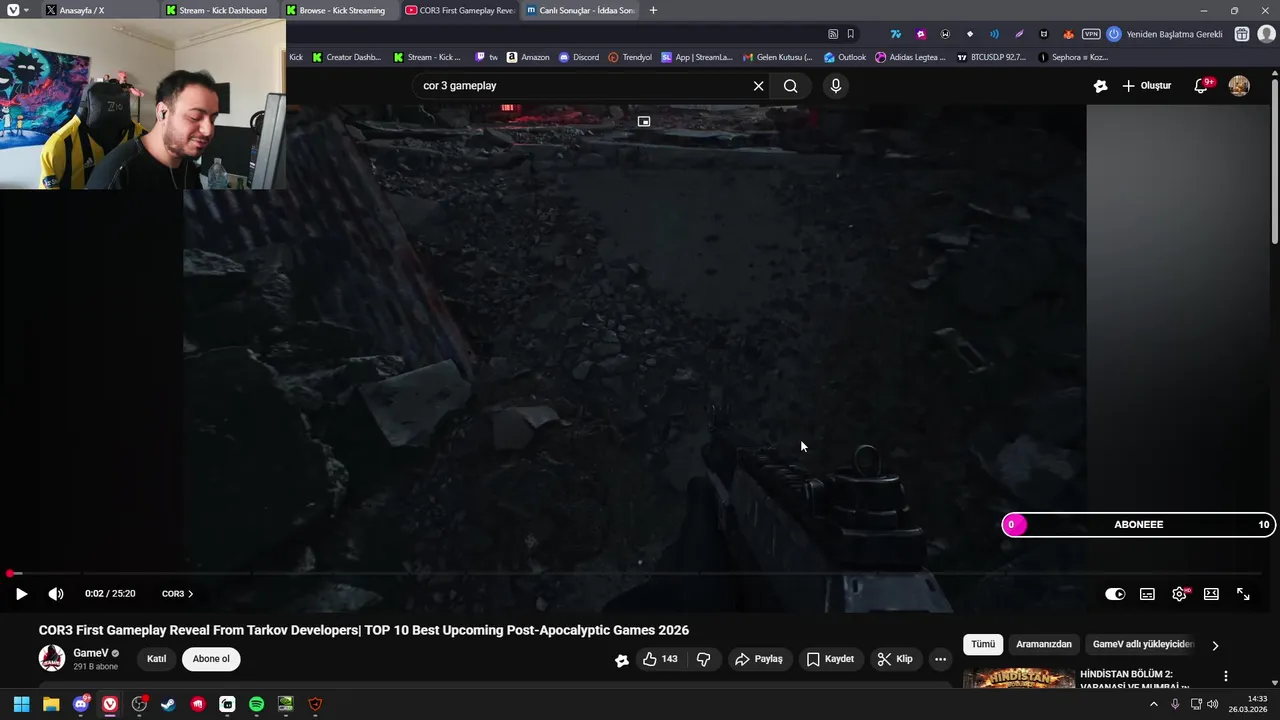The height and width of the screenshot is (720, 1280).
Task: Open Gelen Kutusu Gmail bookmark
Action: coord(777,57)
